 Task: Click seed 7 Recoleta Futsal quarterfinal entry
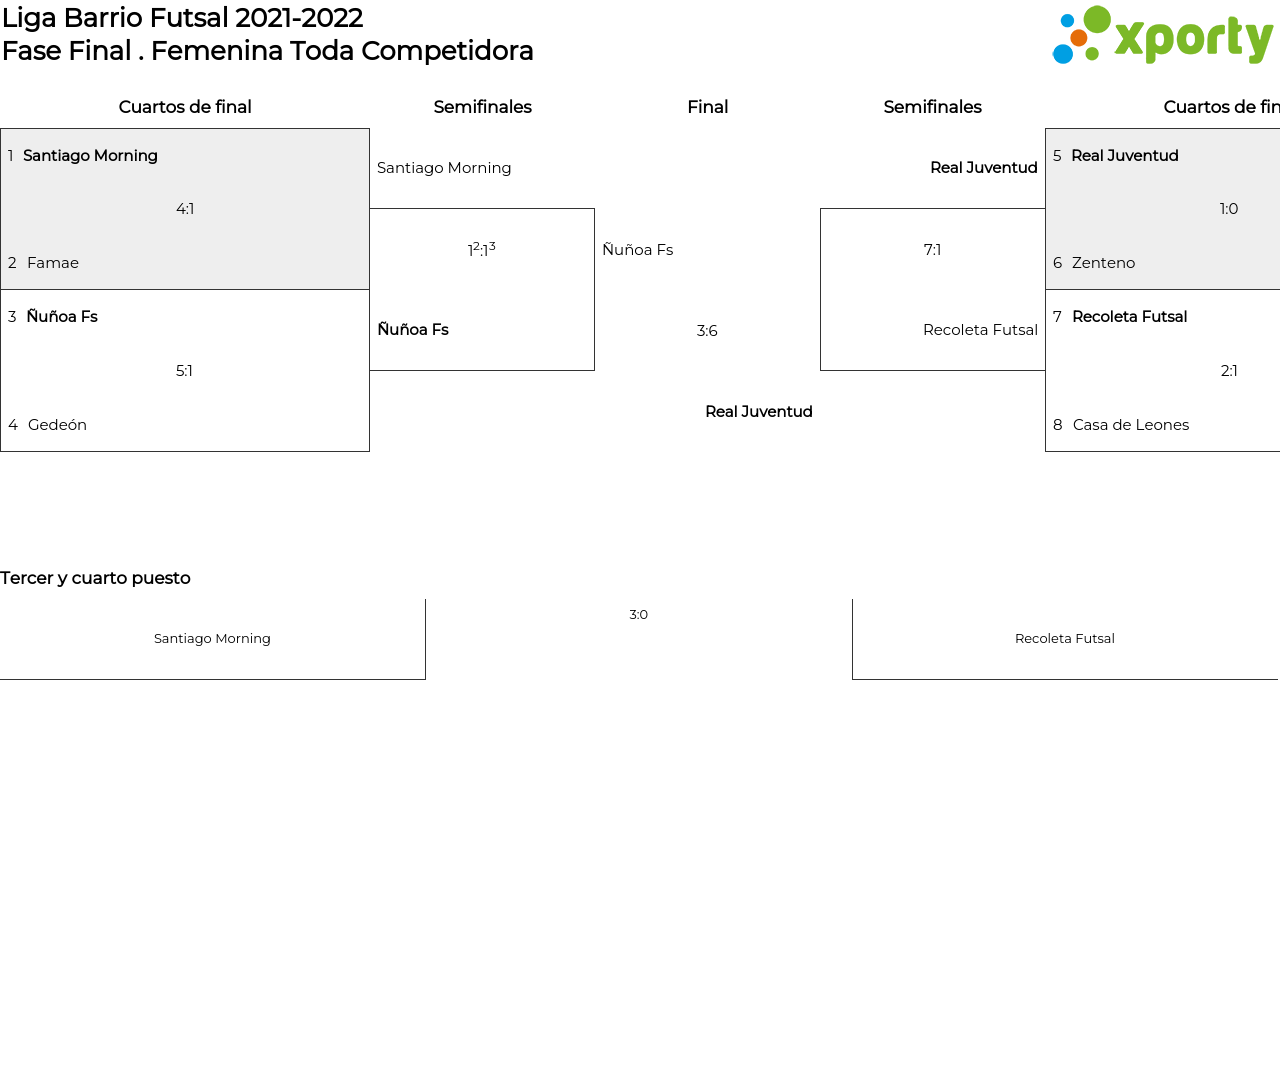click(1129, 317)
